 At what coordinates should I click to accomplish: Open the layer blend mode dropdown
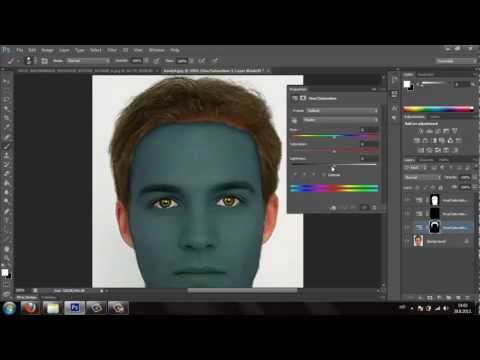click(x=423, y=177)
